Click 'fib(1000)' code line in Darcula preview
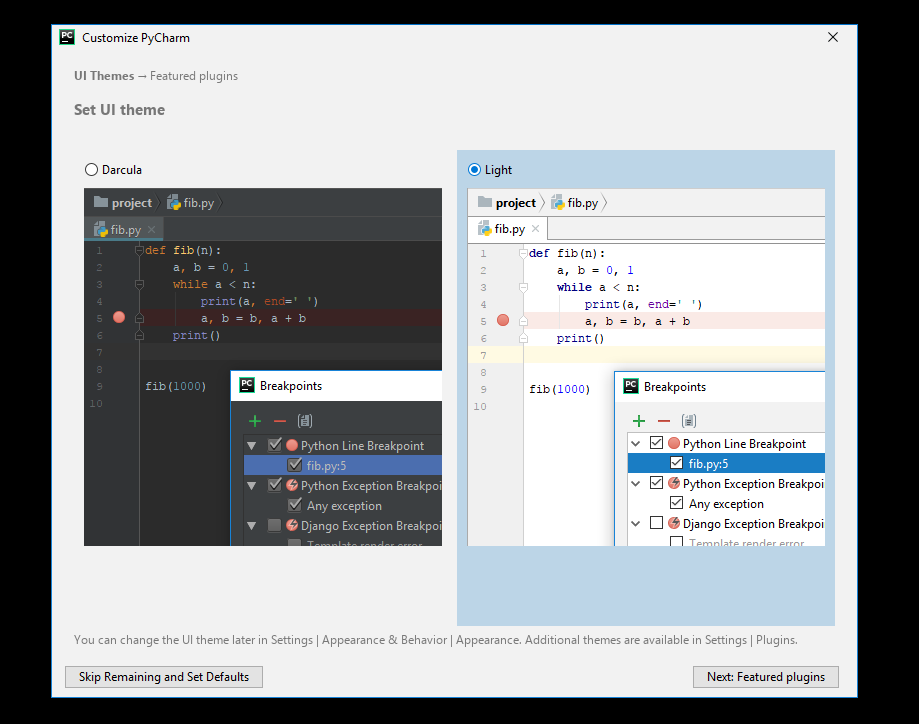Screen dimensions: 919x724 tap(176, 386)
